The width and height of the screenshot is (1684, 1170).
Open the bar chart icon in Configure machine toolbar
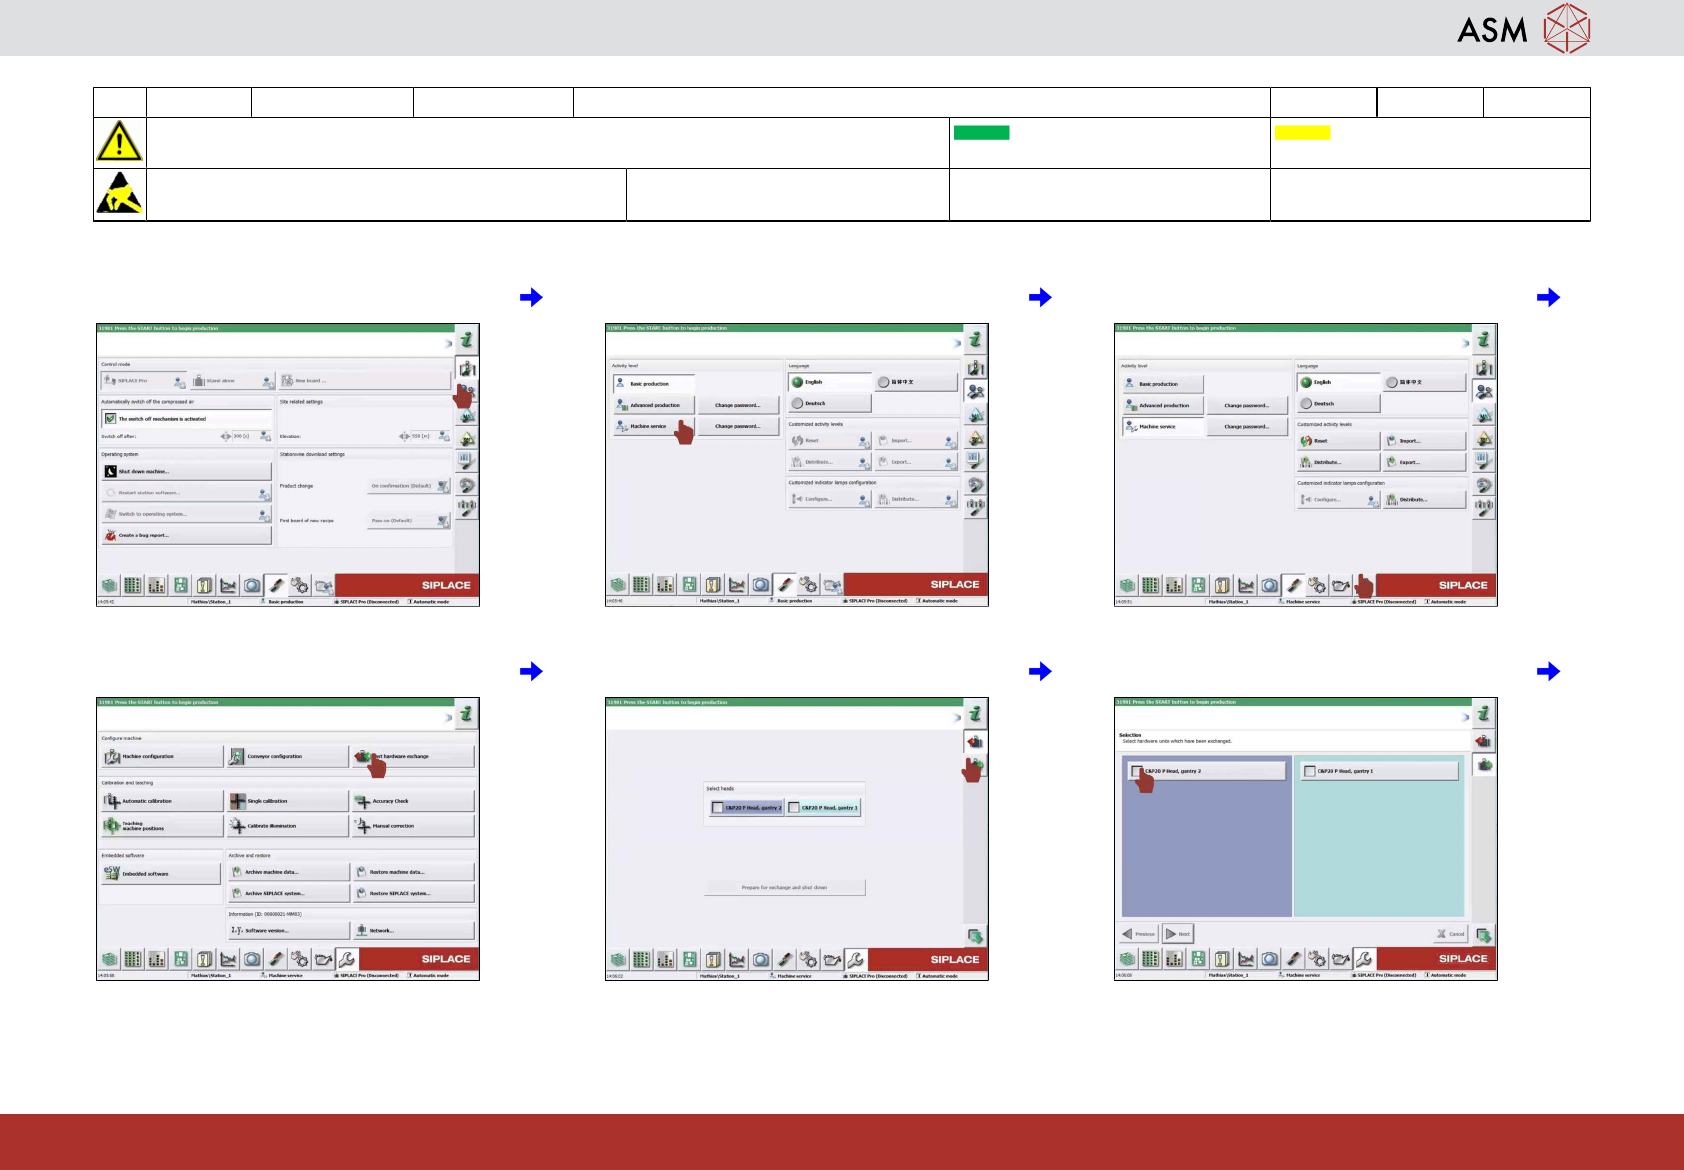(157, 959)
